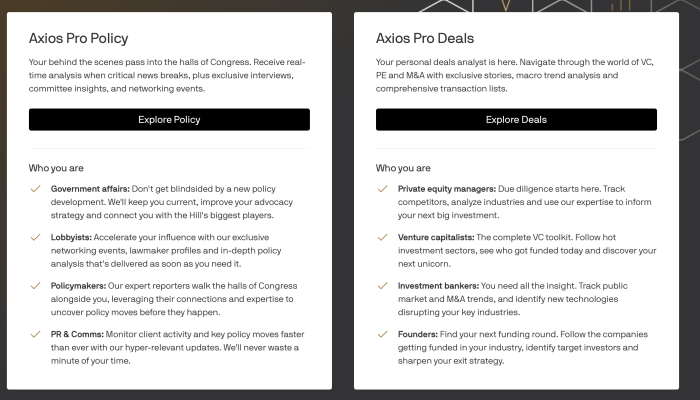The width and height of the screenshot is (700, 400).
Task: Click Who you are under Explore Deals
Action: tap(403, 168)
